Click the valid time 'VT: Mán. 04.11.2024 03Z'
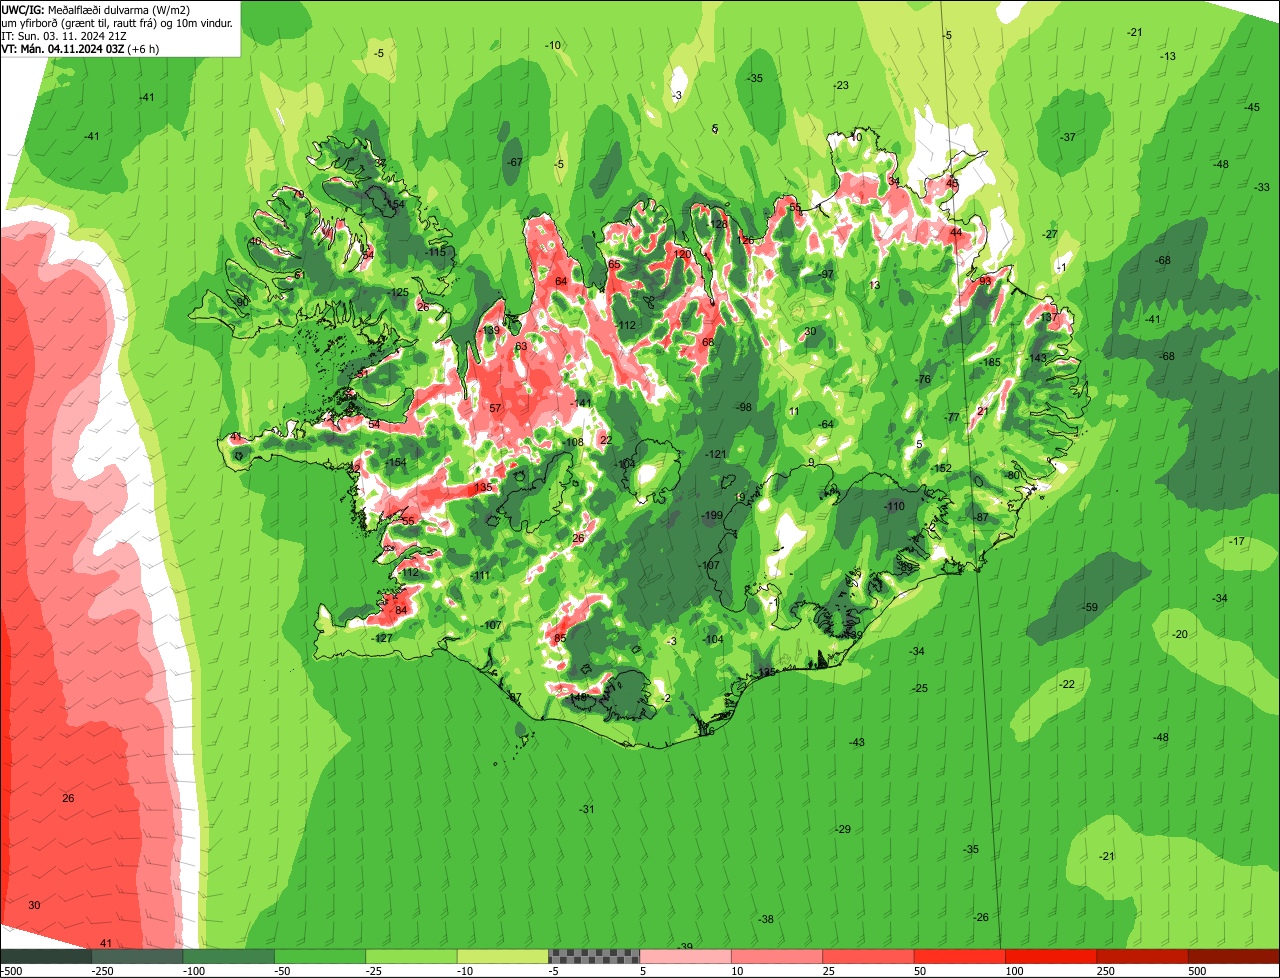1280x978 pixels. (61, 48)
